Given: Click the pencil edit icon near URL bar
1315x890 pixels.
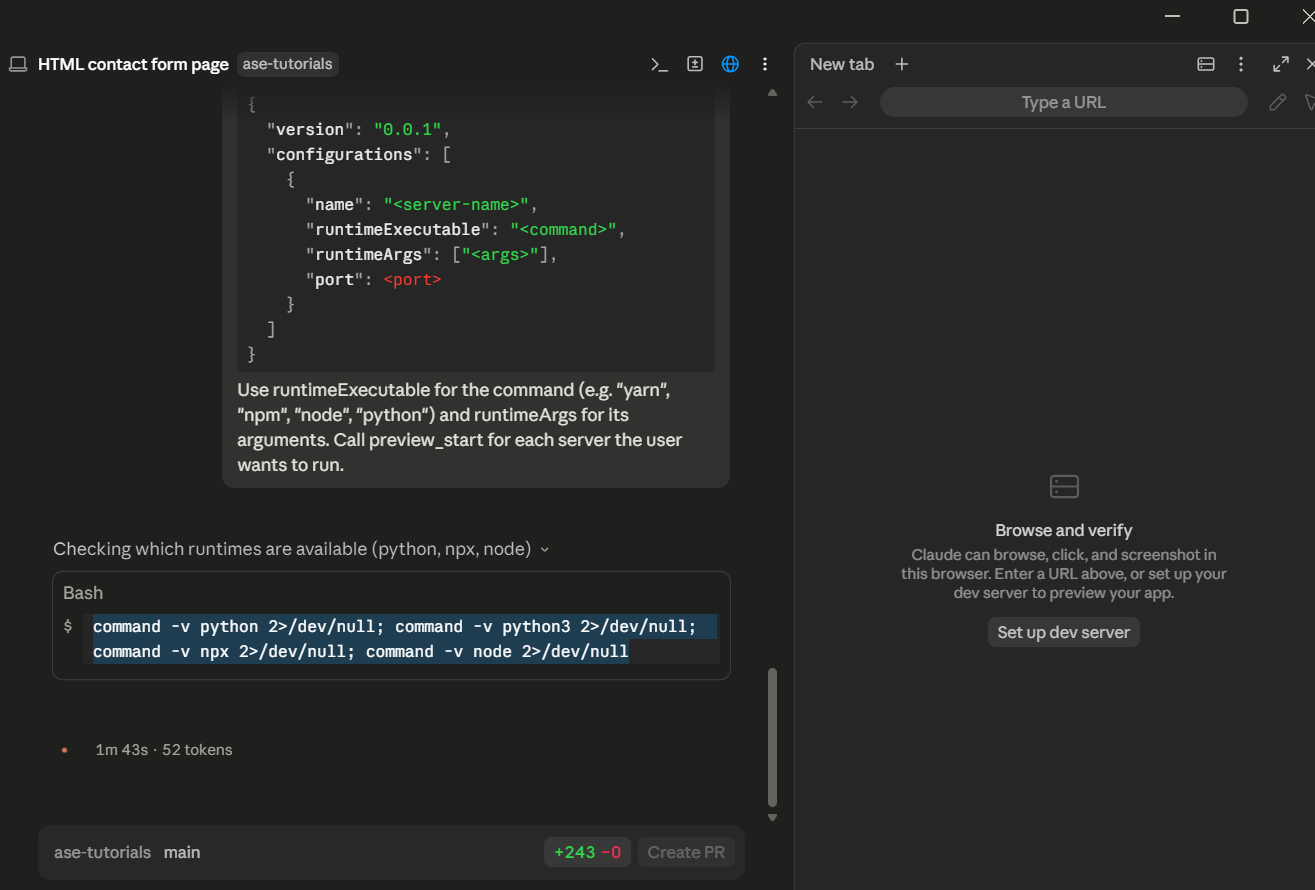Looking at the screenshot, I should [x=1277, y=102].
